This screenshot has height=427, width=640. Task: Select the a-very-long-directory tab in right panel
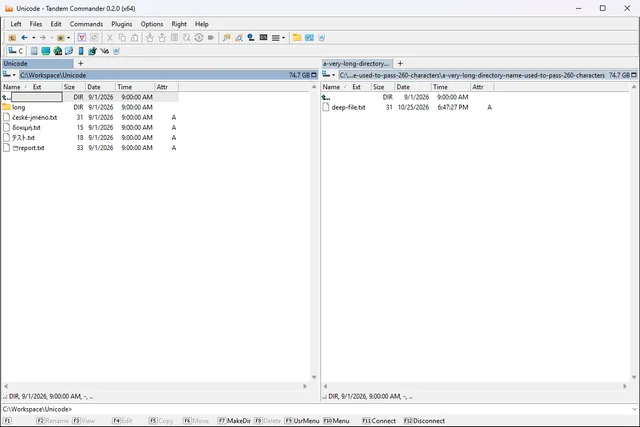point(357,64)
